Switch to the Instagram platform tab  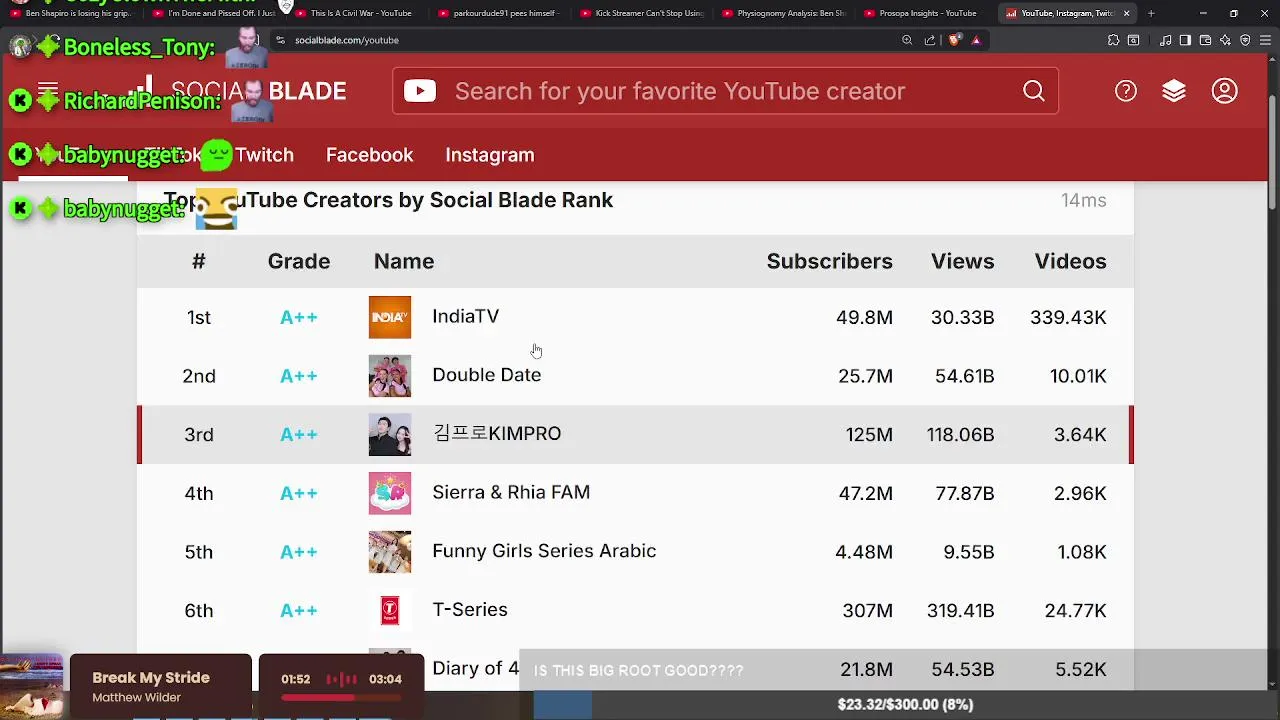[490, 155]
